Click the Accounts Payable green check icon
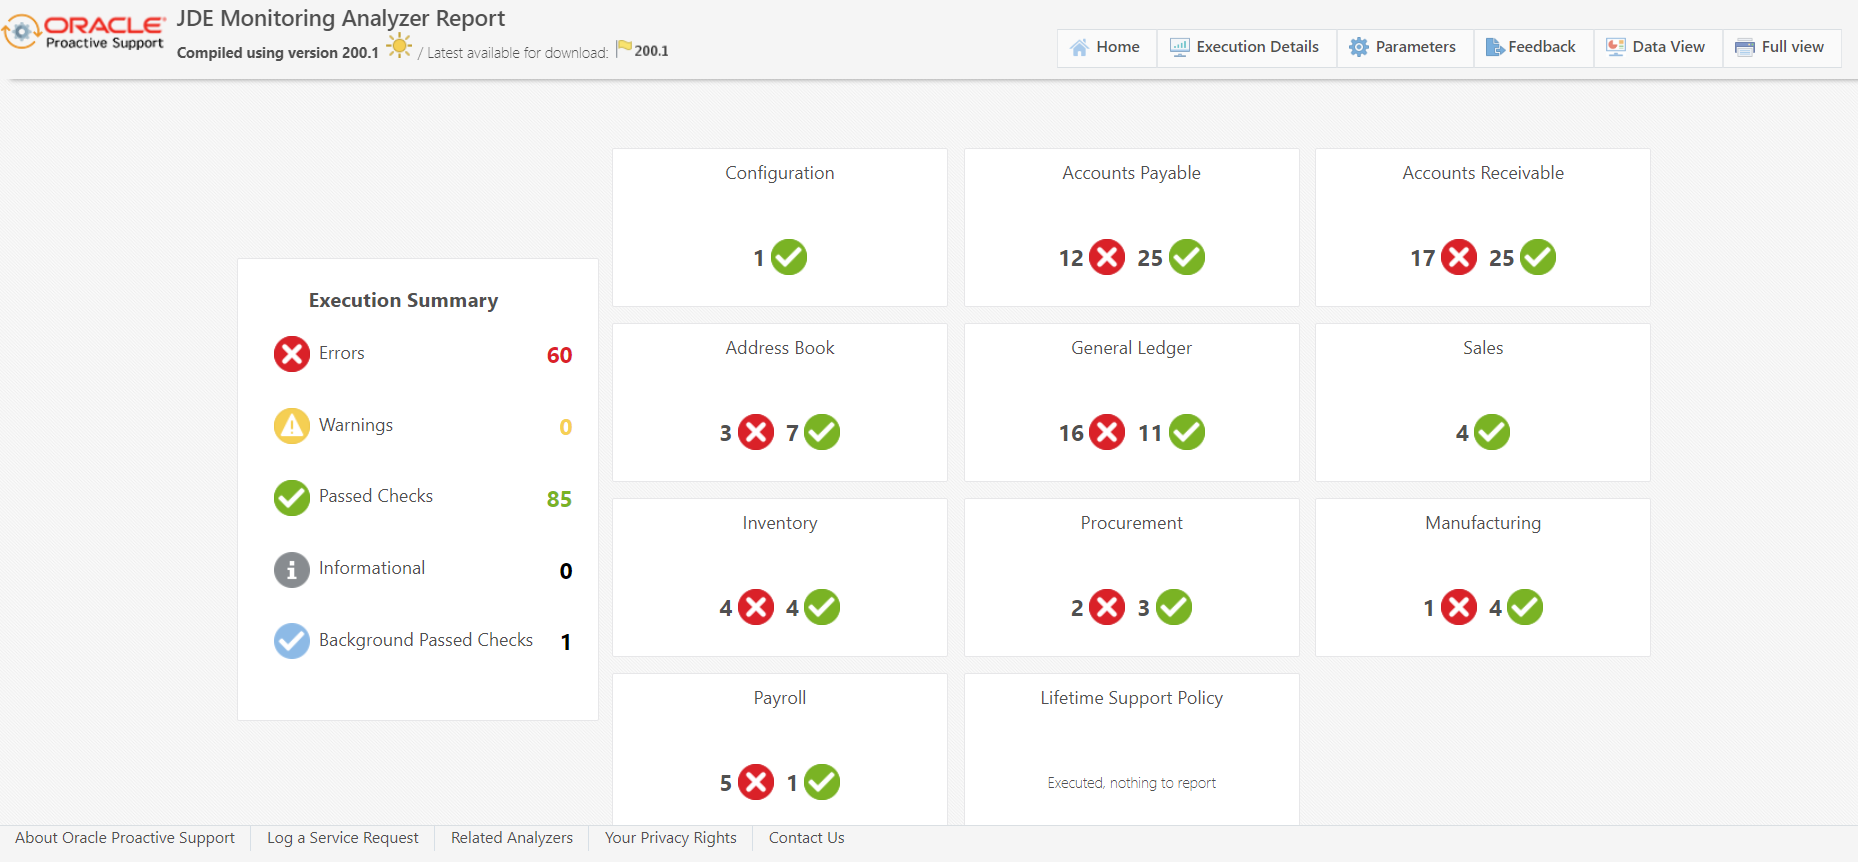The height and width of the screenshot is (862, 1858). point(1187,257)
